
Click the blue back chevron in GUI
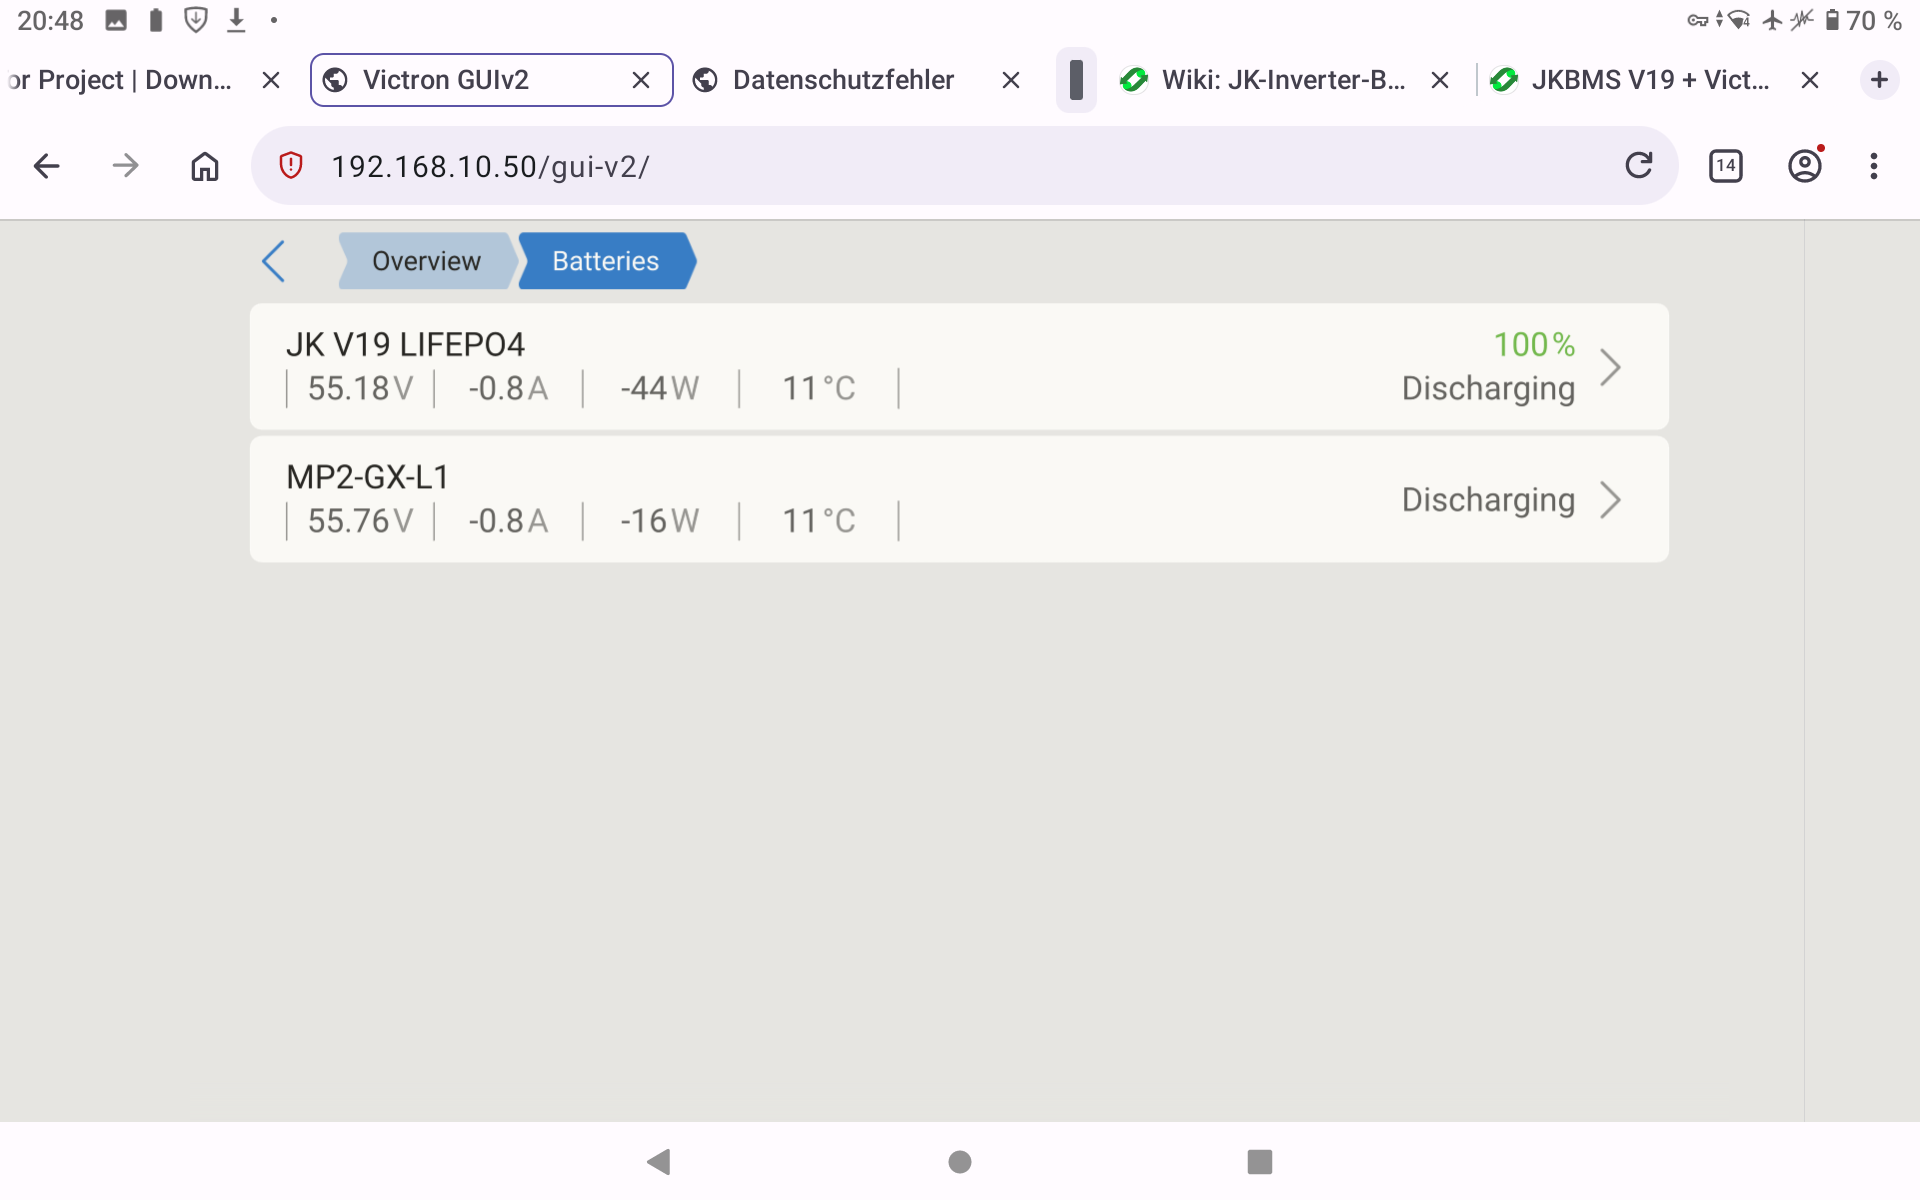pyautogui.click(x=274, y=262)
